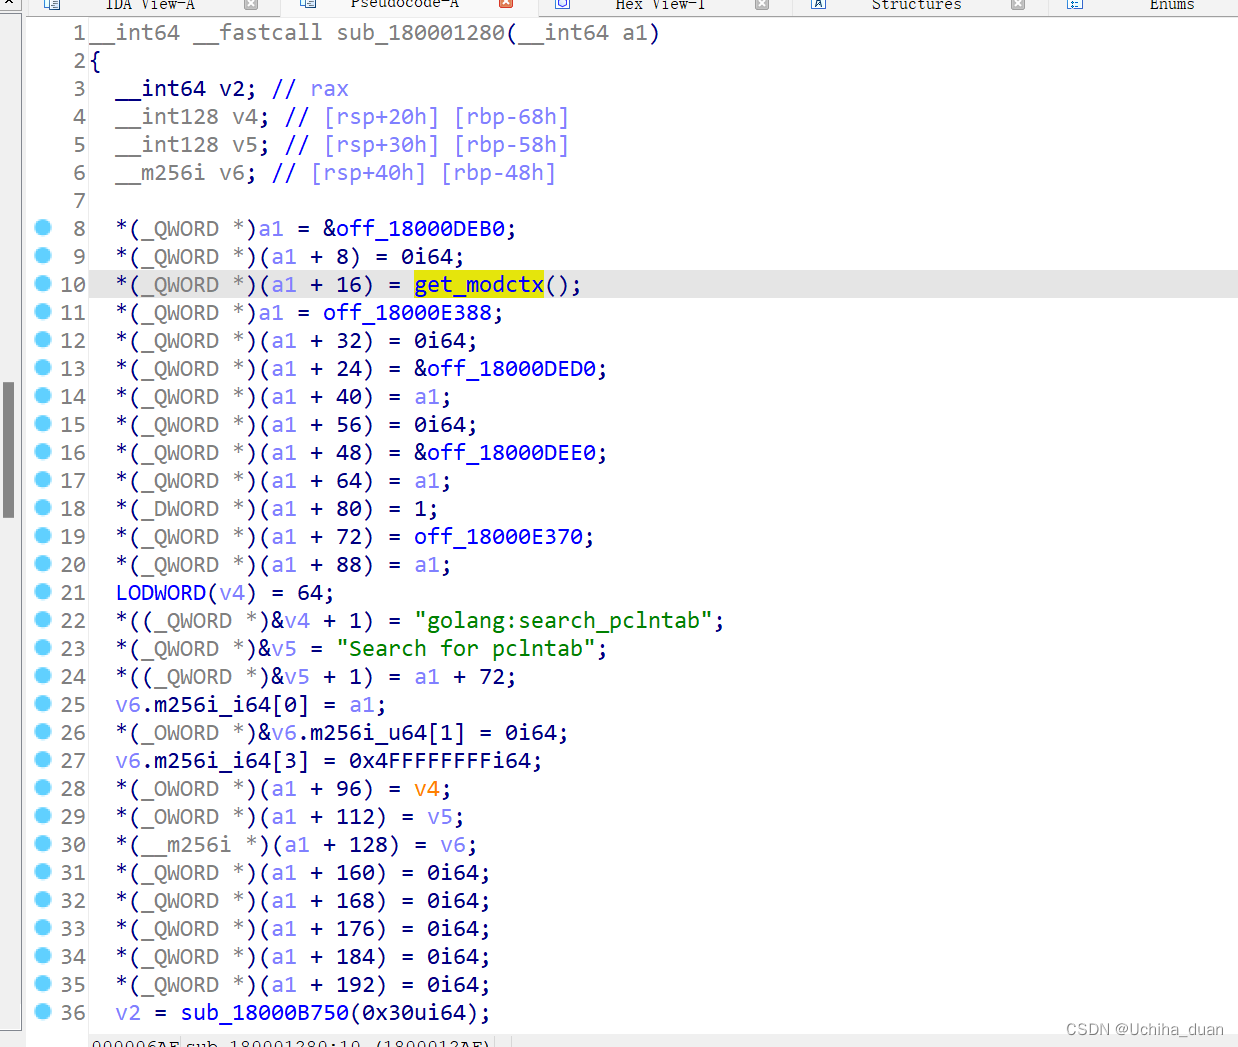Click the Structures tab icon
This screenshot has width=1238, height=1047.
tap(818, 6)
